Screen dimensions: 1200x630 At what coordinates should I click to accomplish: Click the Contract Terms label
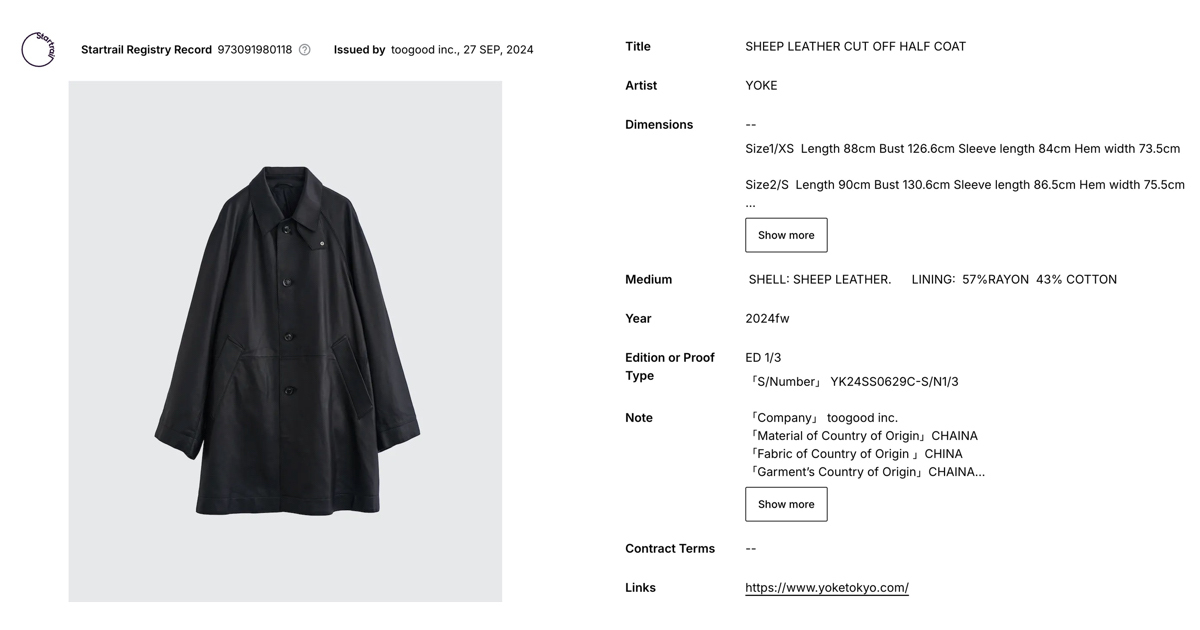[x=670, y=549]
